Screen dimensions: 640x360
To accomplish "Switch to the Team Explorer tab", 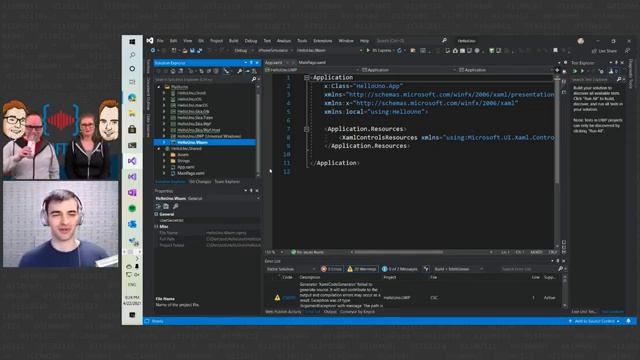I will pyautogui.click(x=227, y=182).
